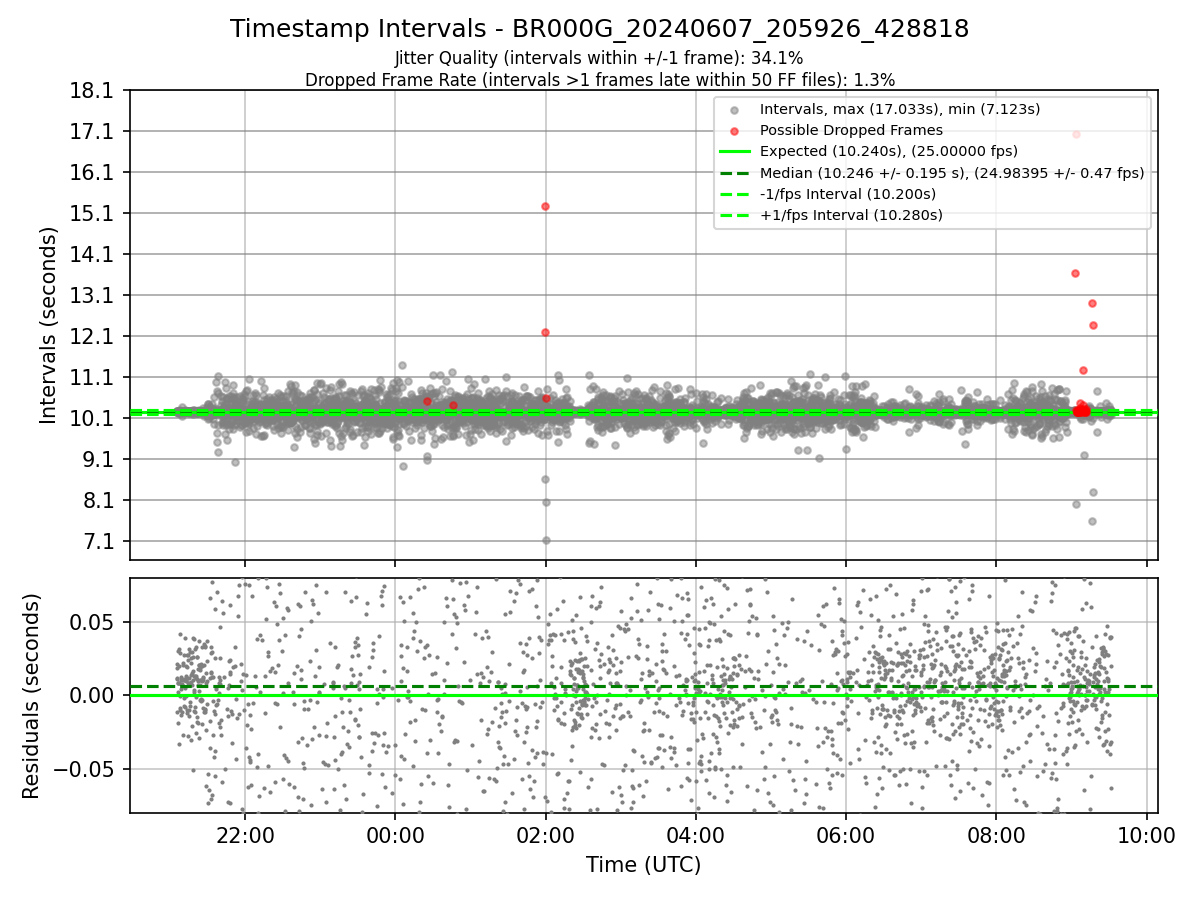The width and height of the screenshot is (1200, 900).
Task: Click the cluster of red points near 09:00 on the expected line
Action: pos(1081,410)
